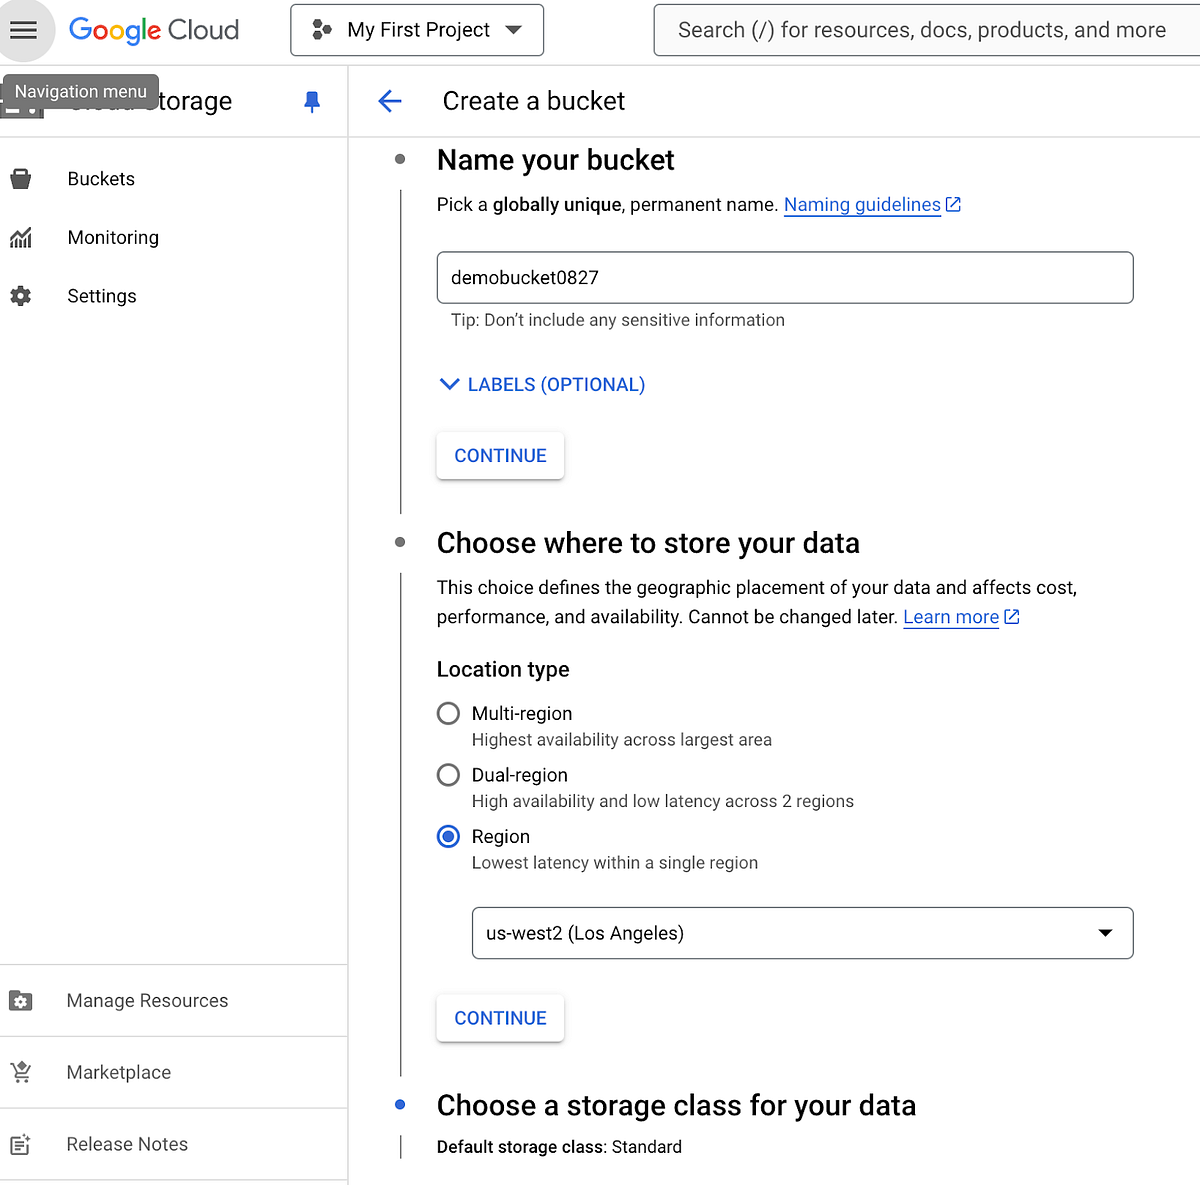The height and width of the screenshot is (1185, 1200).
Task: Click the bucket name input field
Action: 785,277
